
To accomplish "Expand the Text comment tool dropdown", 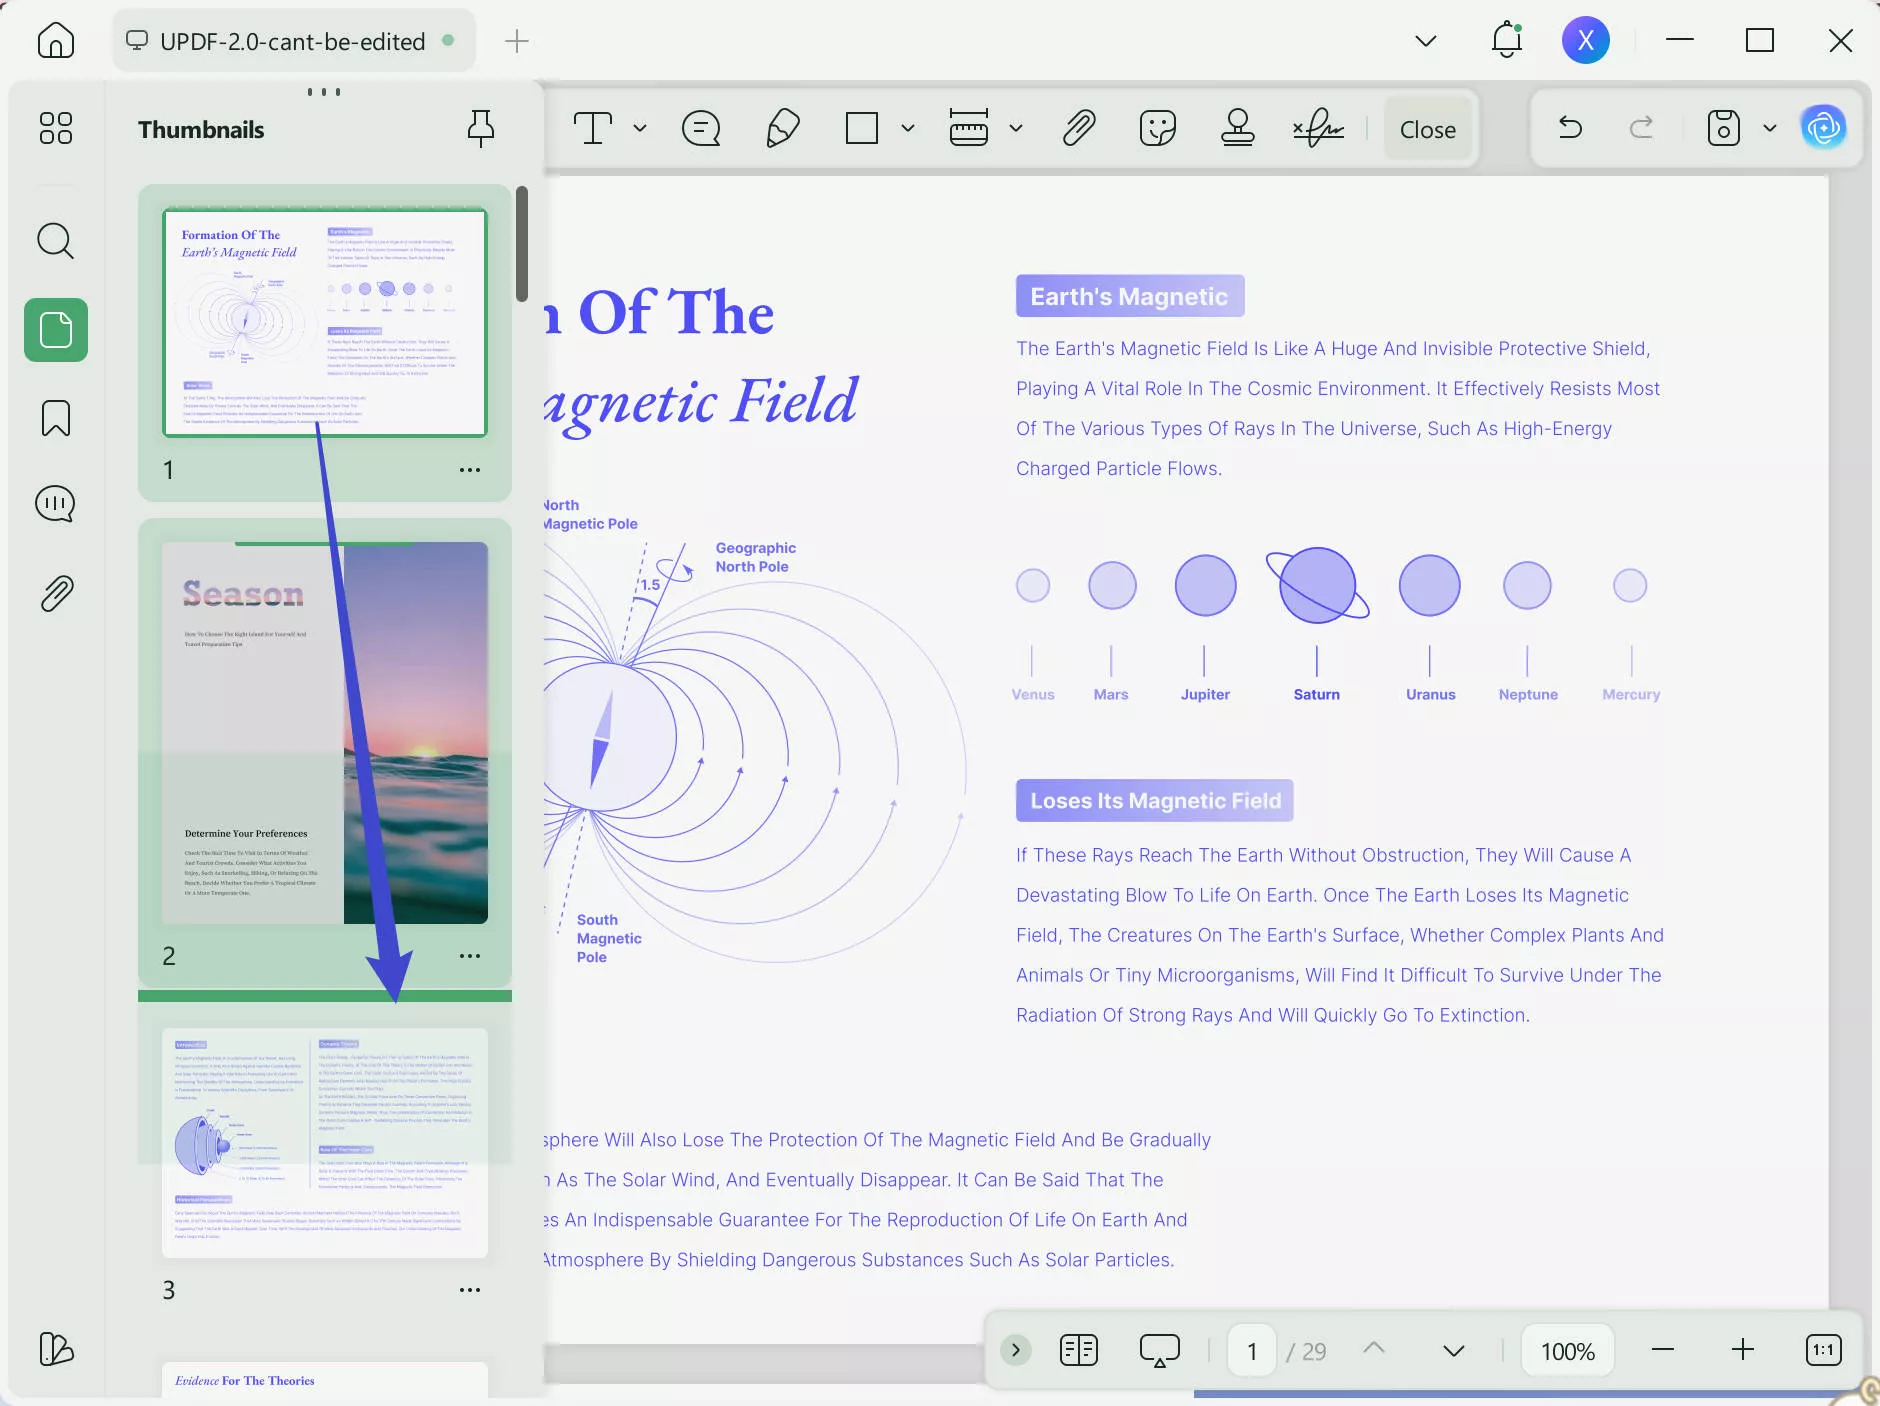I will pyautogui.click(x=640, y=129).
